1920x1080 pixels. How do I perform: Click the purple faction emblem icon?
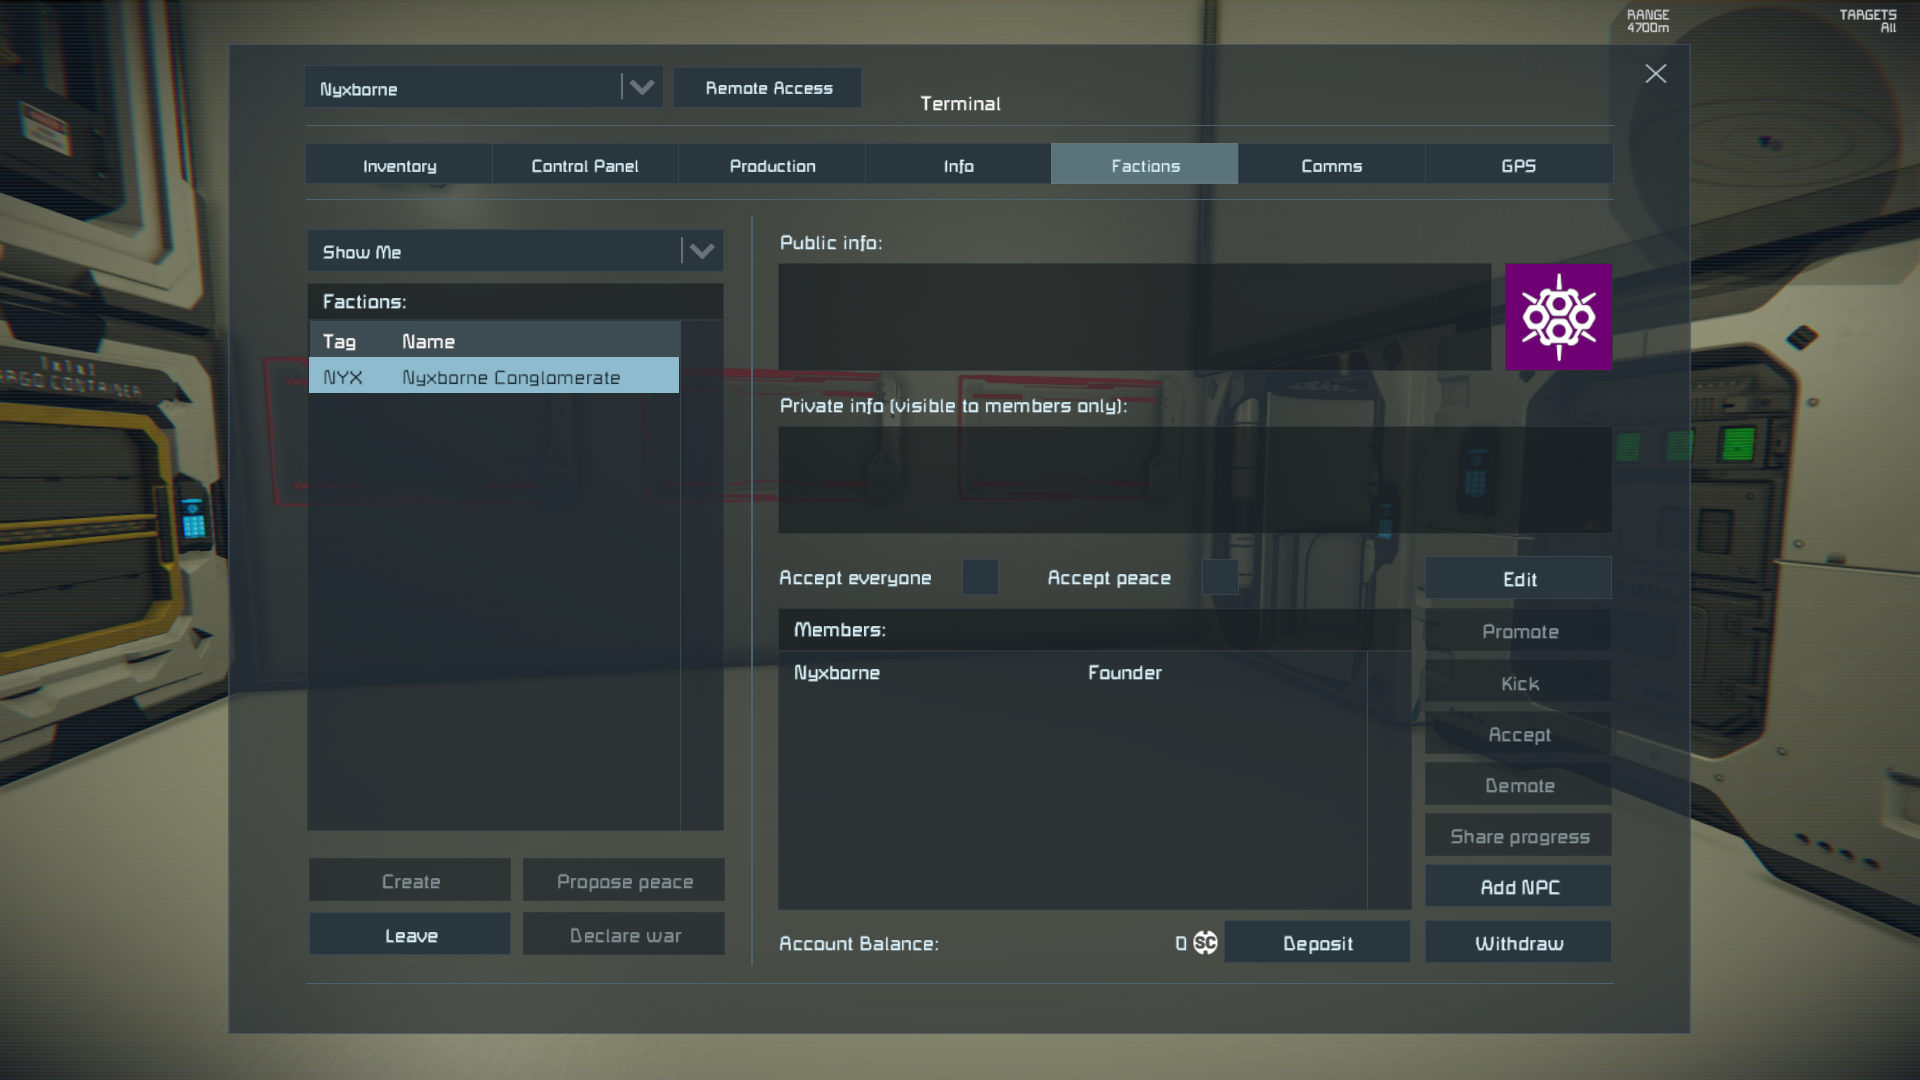(1558, 317)
